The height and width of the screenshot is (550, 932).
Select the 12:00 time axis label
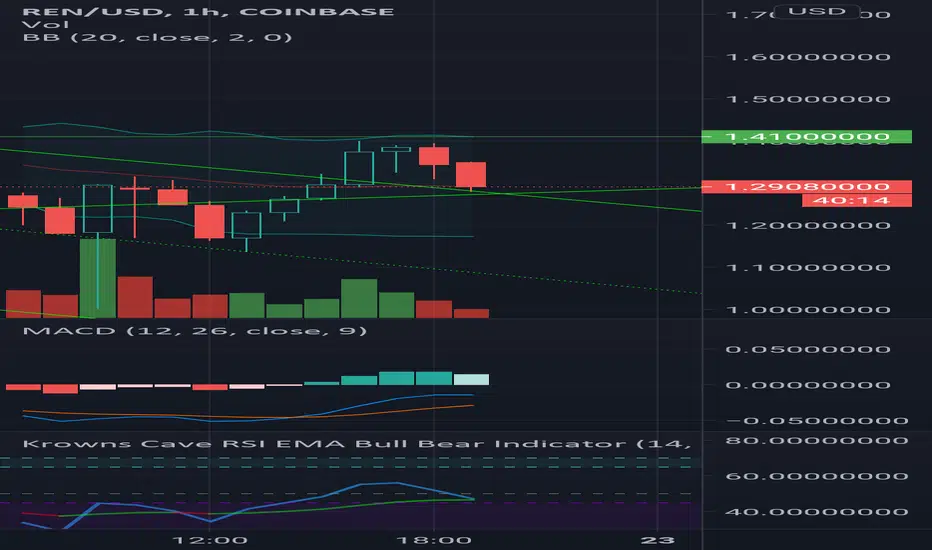click(x=210, y=540)
